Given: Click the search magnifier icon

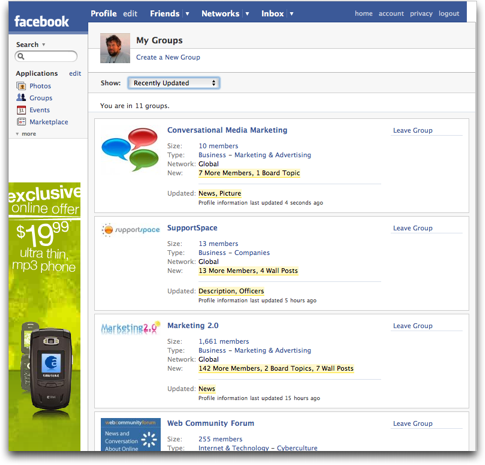Looking at the screenshot, I should (21, 56).
